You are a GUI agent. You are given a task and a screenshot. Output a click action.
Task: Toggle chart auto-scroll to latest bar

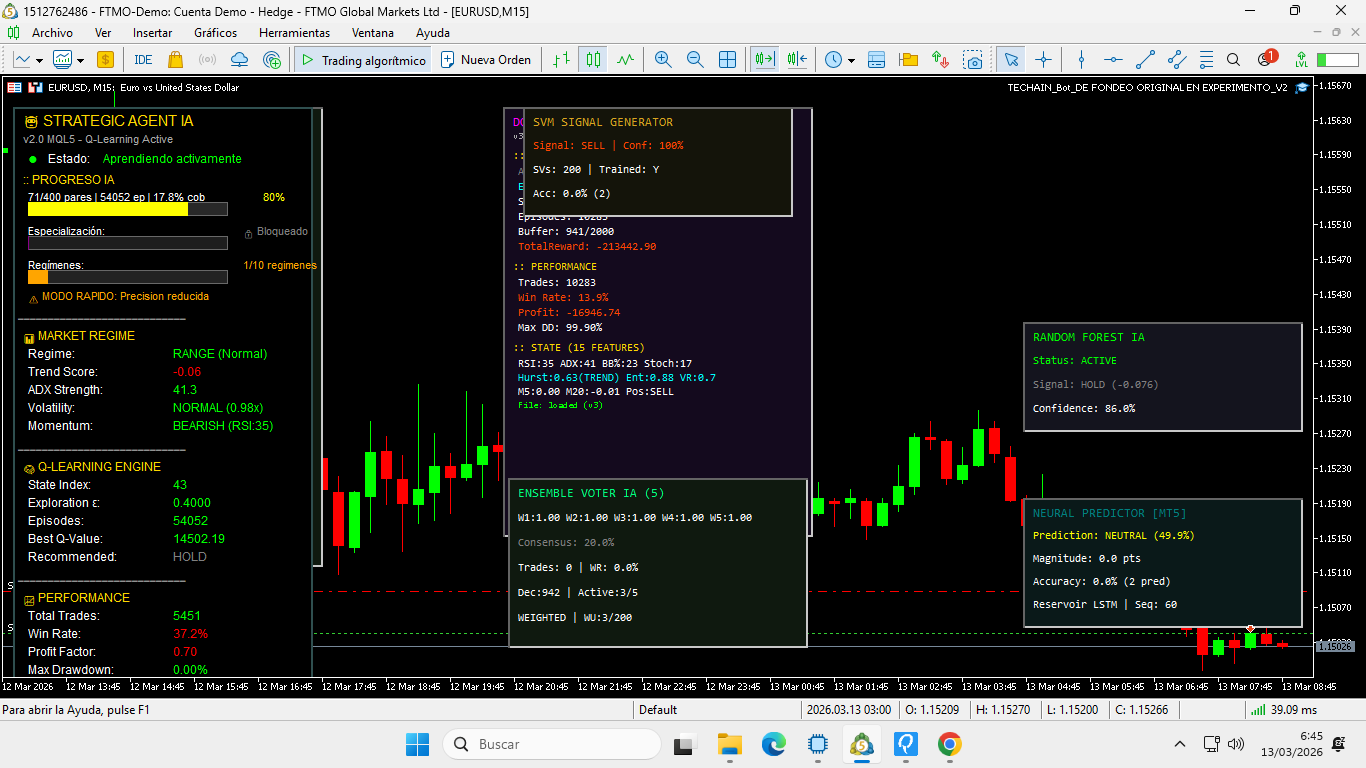[765, 60]
